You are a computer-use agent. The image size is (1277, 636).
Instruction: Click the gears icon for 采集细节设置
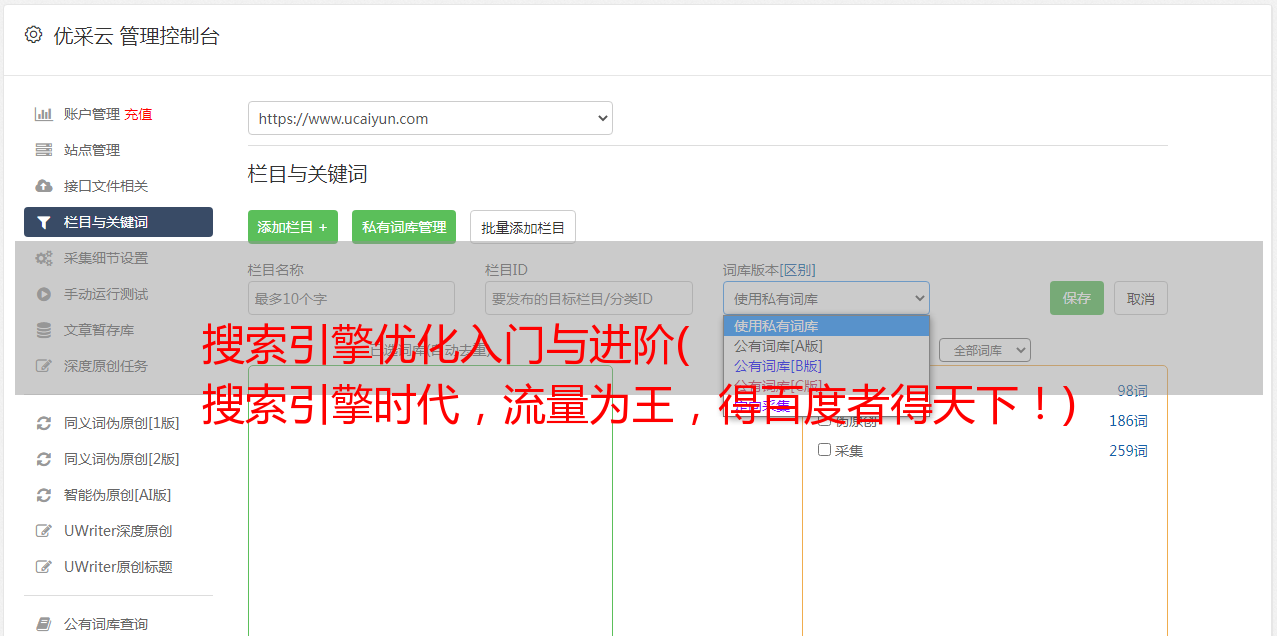pyautogui.click(x=44, y=258)
